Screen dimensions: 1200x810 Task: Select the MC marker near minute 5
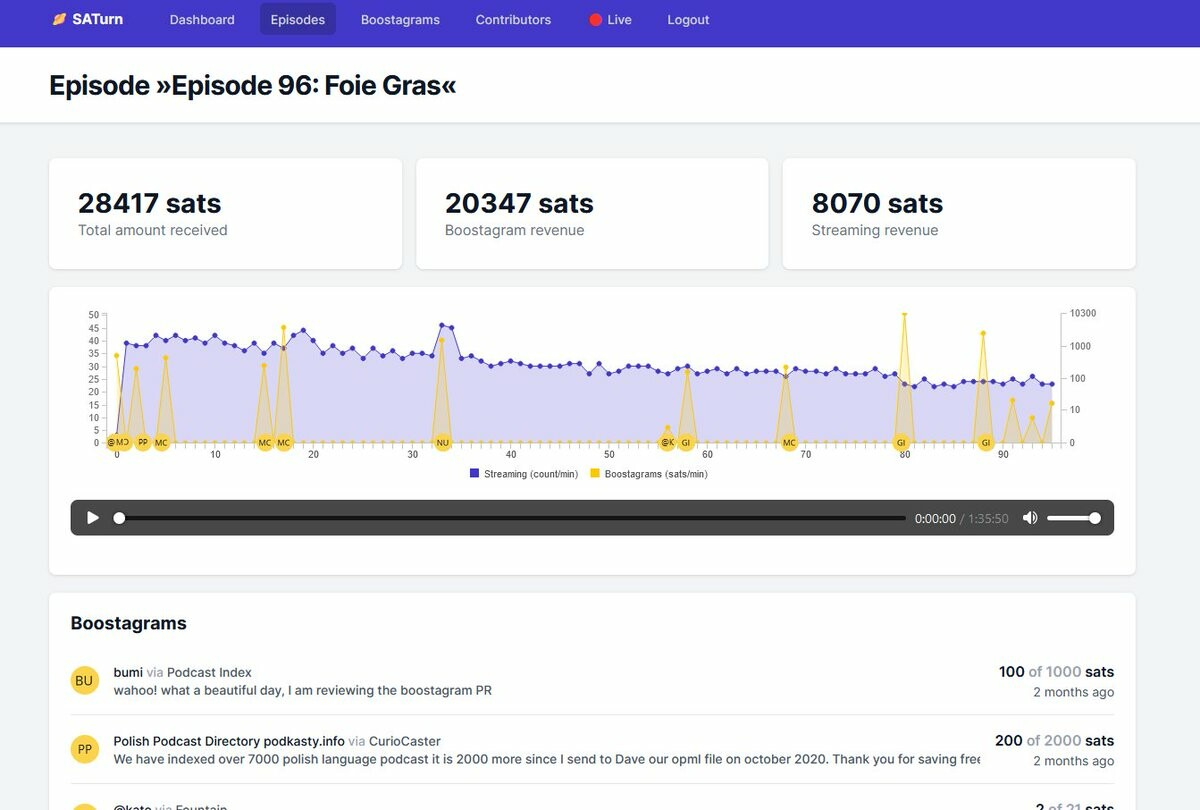coord(162,442)
